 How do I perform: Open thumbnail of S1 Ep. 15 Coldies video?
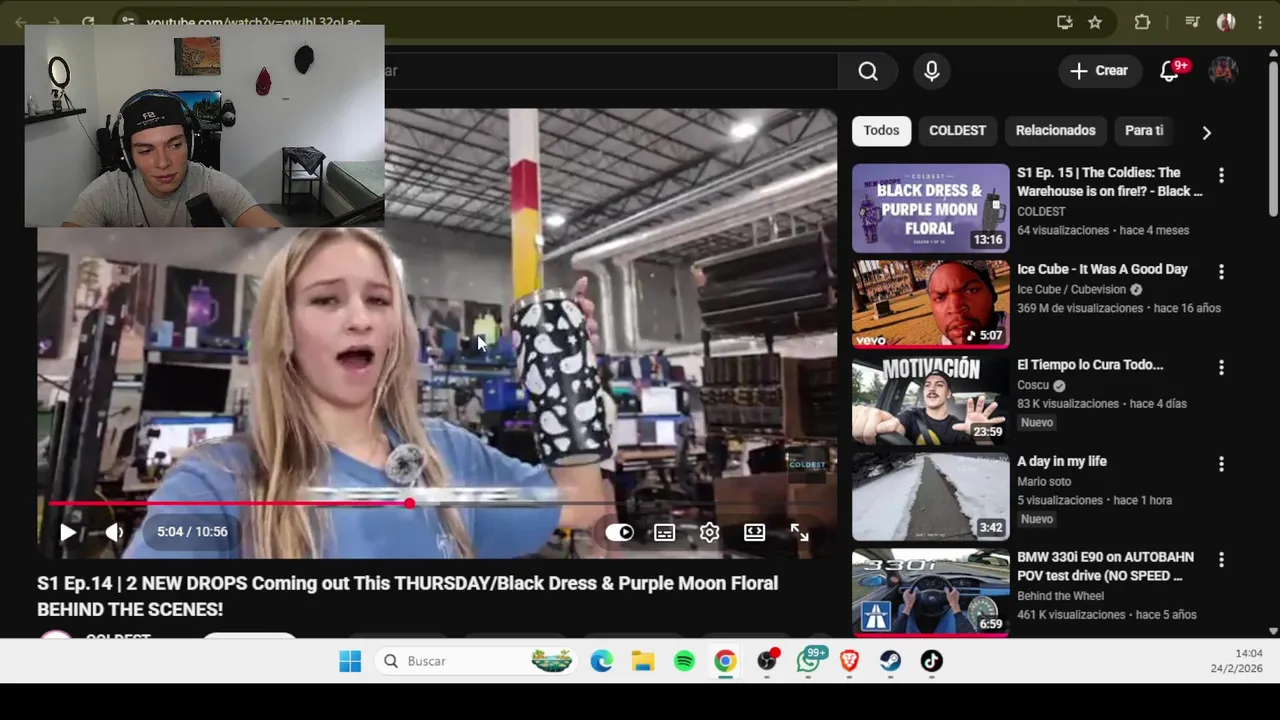tap(931, 208)
